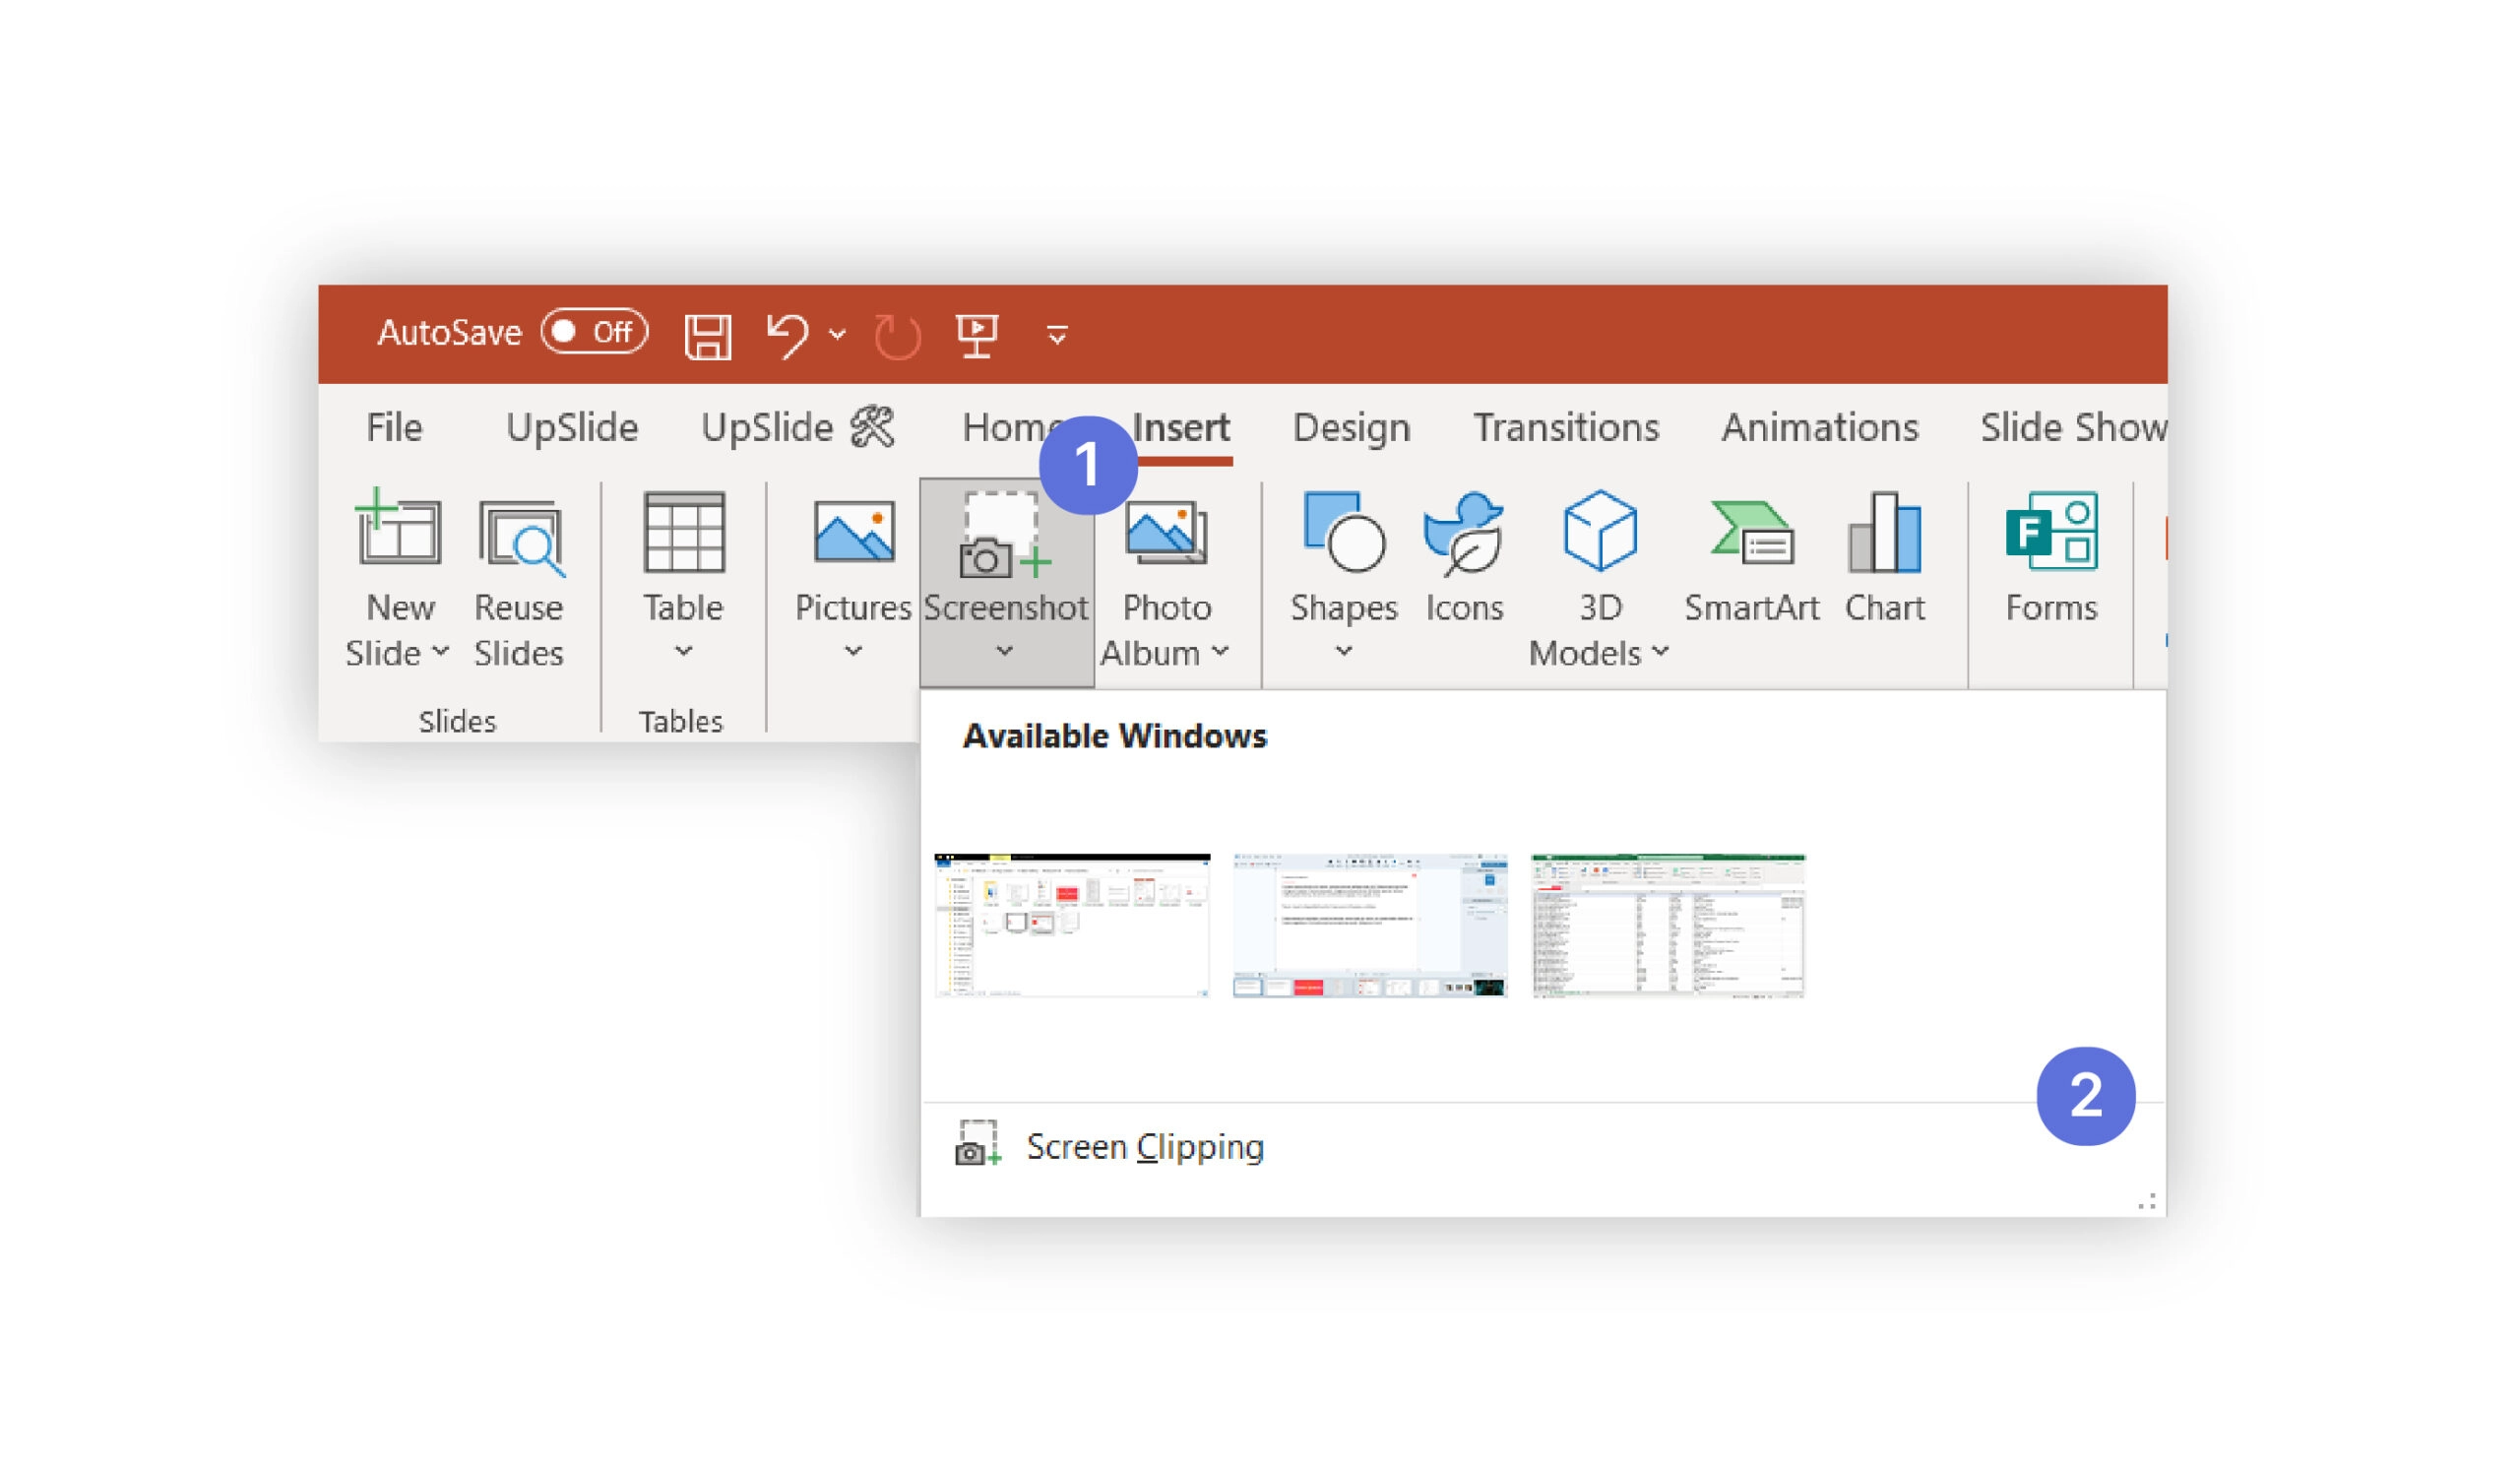Click the New Slide icon
2520x1470 pixels.
point(398,529)
